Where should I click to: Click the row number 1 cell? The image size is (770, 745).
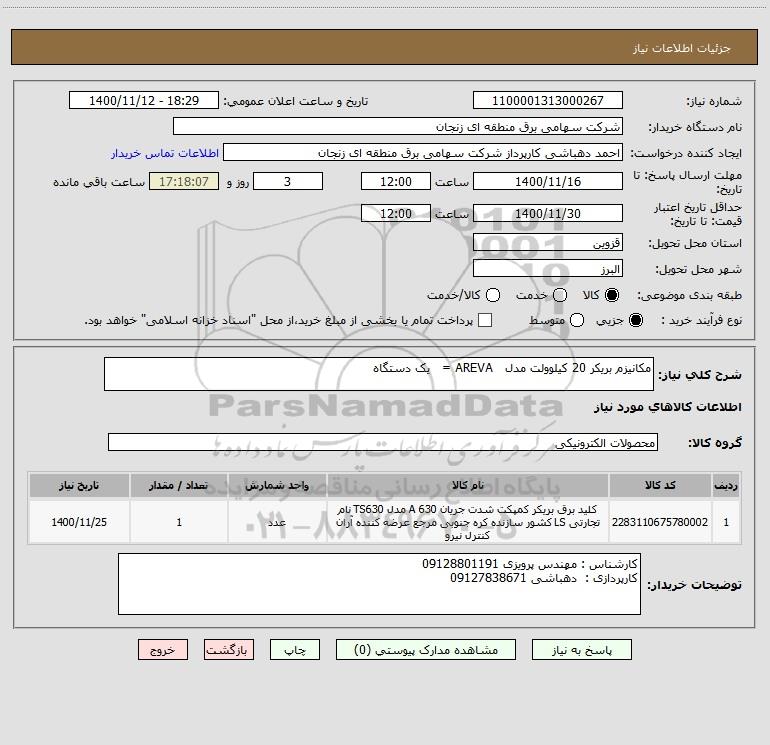tap(726, 522)
